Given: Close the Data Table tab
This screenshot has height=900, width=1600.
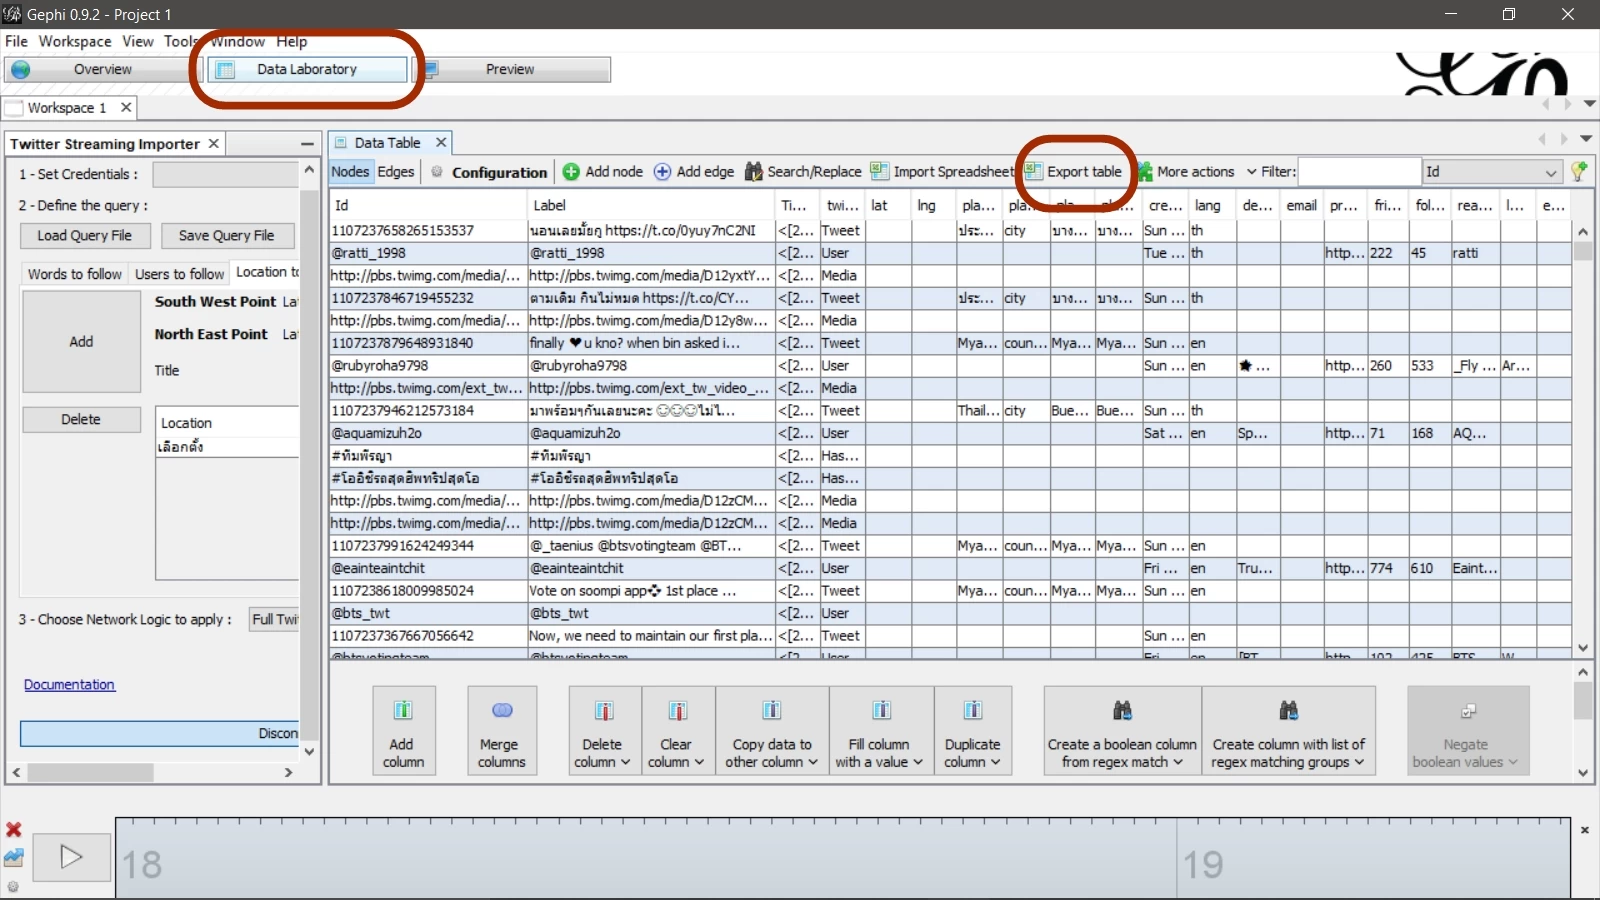Looking at the screenshot, I should (441, 142).
